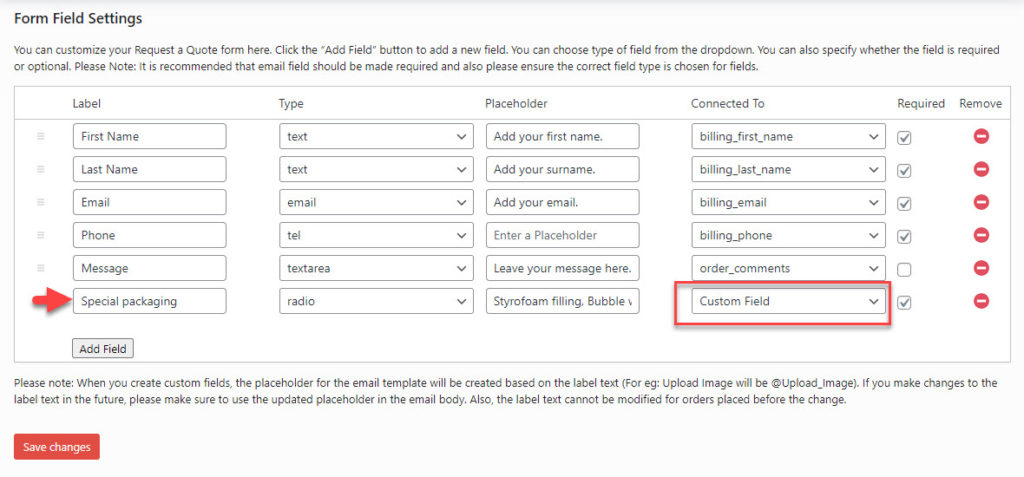Click the drag handle beside Message
The height and width of the screenshot is (477, 1024).
40,268
